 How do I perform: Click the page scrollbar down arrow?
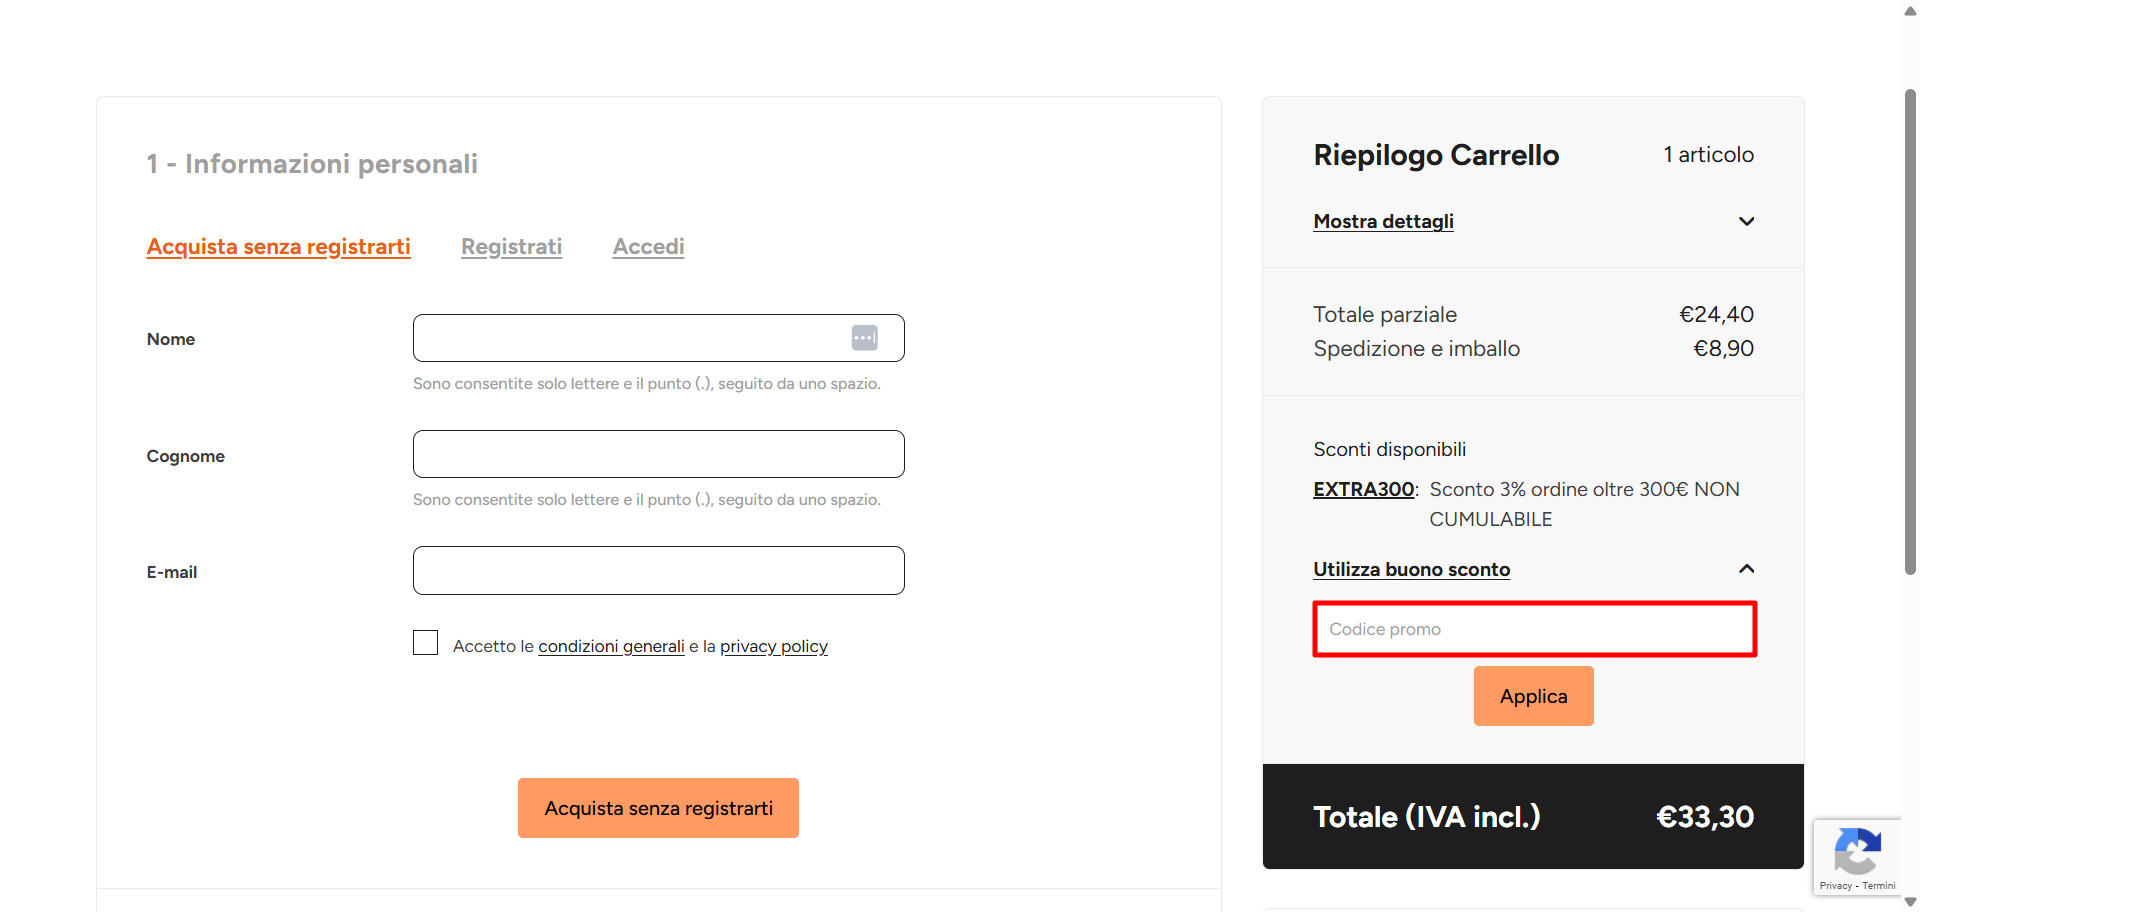point(1910,902)
